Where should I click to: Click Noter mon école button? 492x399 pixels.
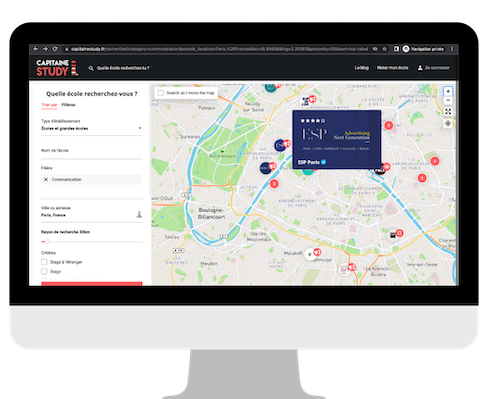392,68
